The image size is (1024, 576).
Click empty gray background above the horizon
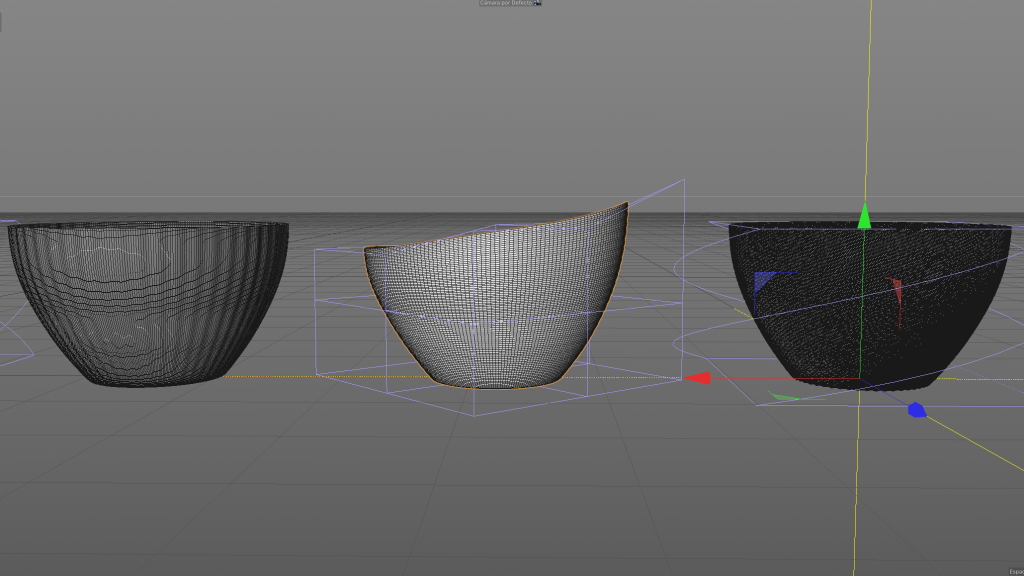click(x=300, y=100)
